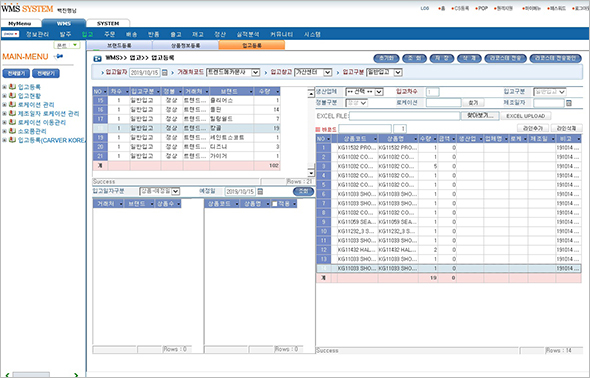Click book icon of 입고등록 tree item
590x378 pixels.
12,87
